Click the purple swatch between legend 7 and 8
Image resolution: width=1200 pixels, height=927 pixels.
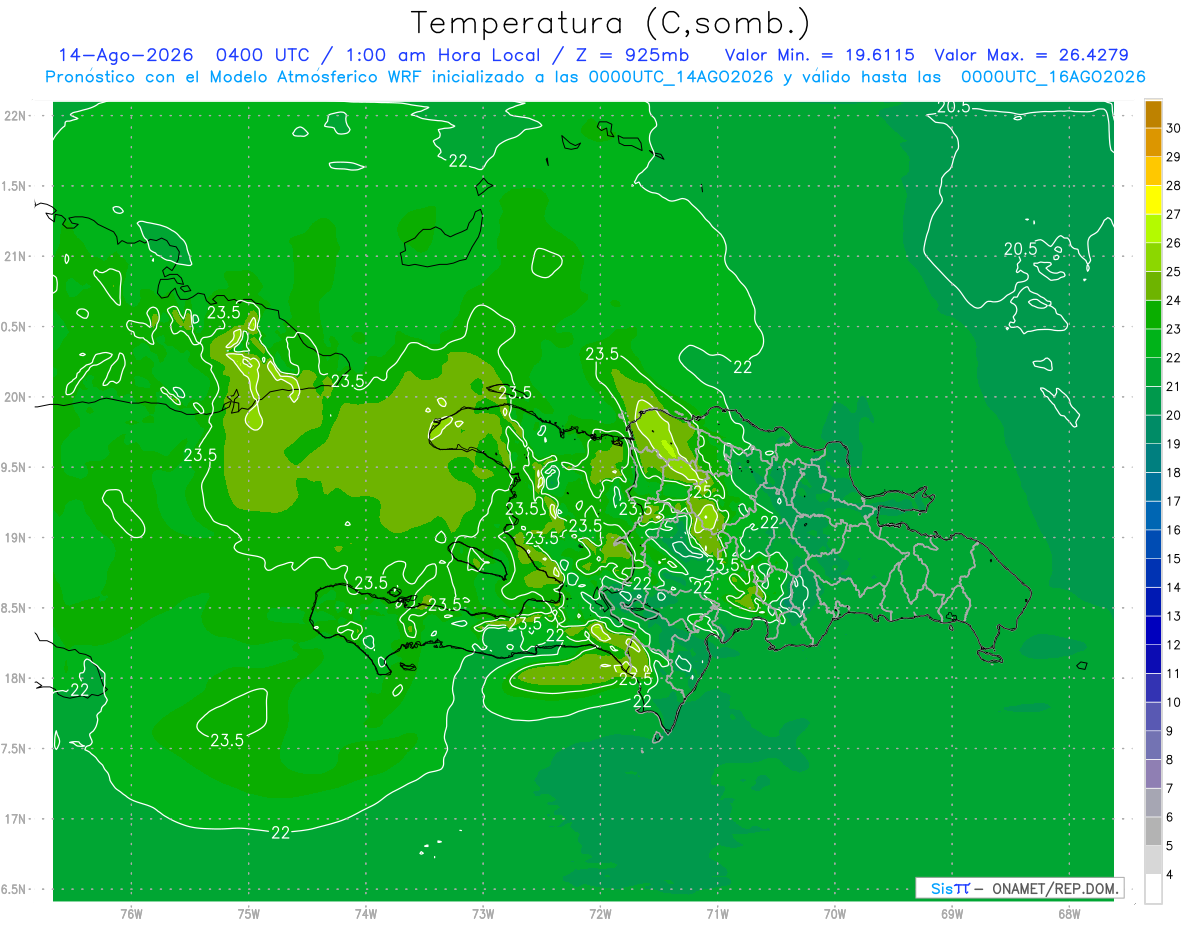click(1153, 774)
